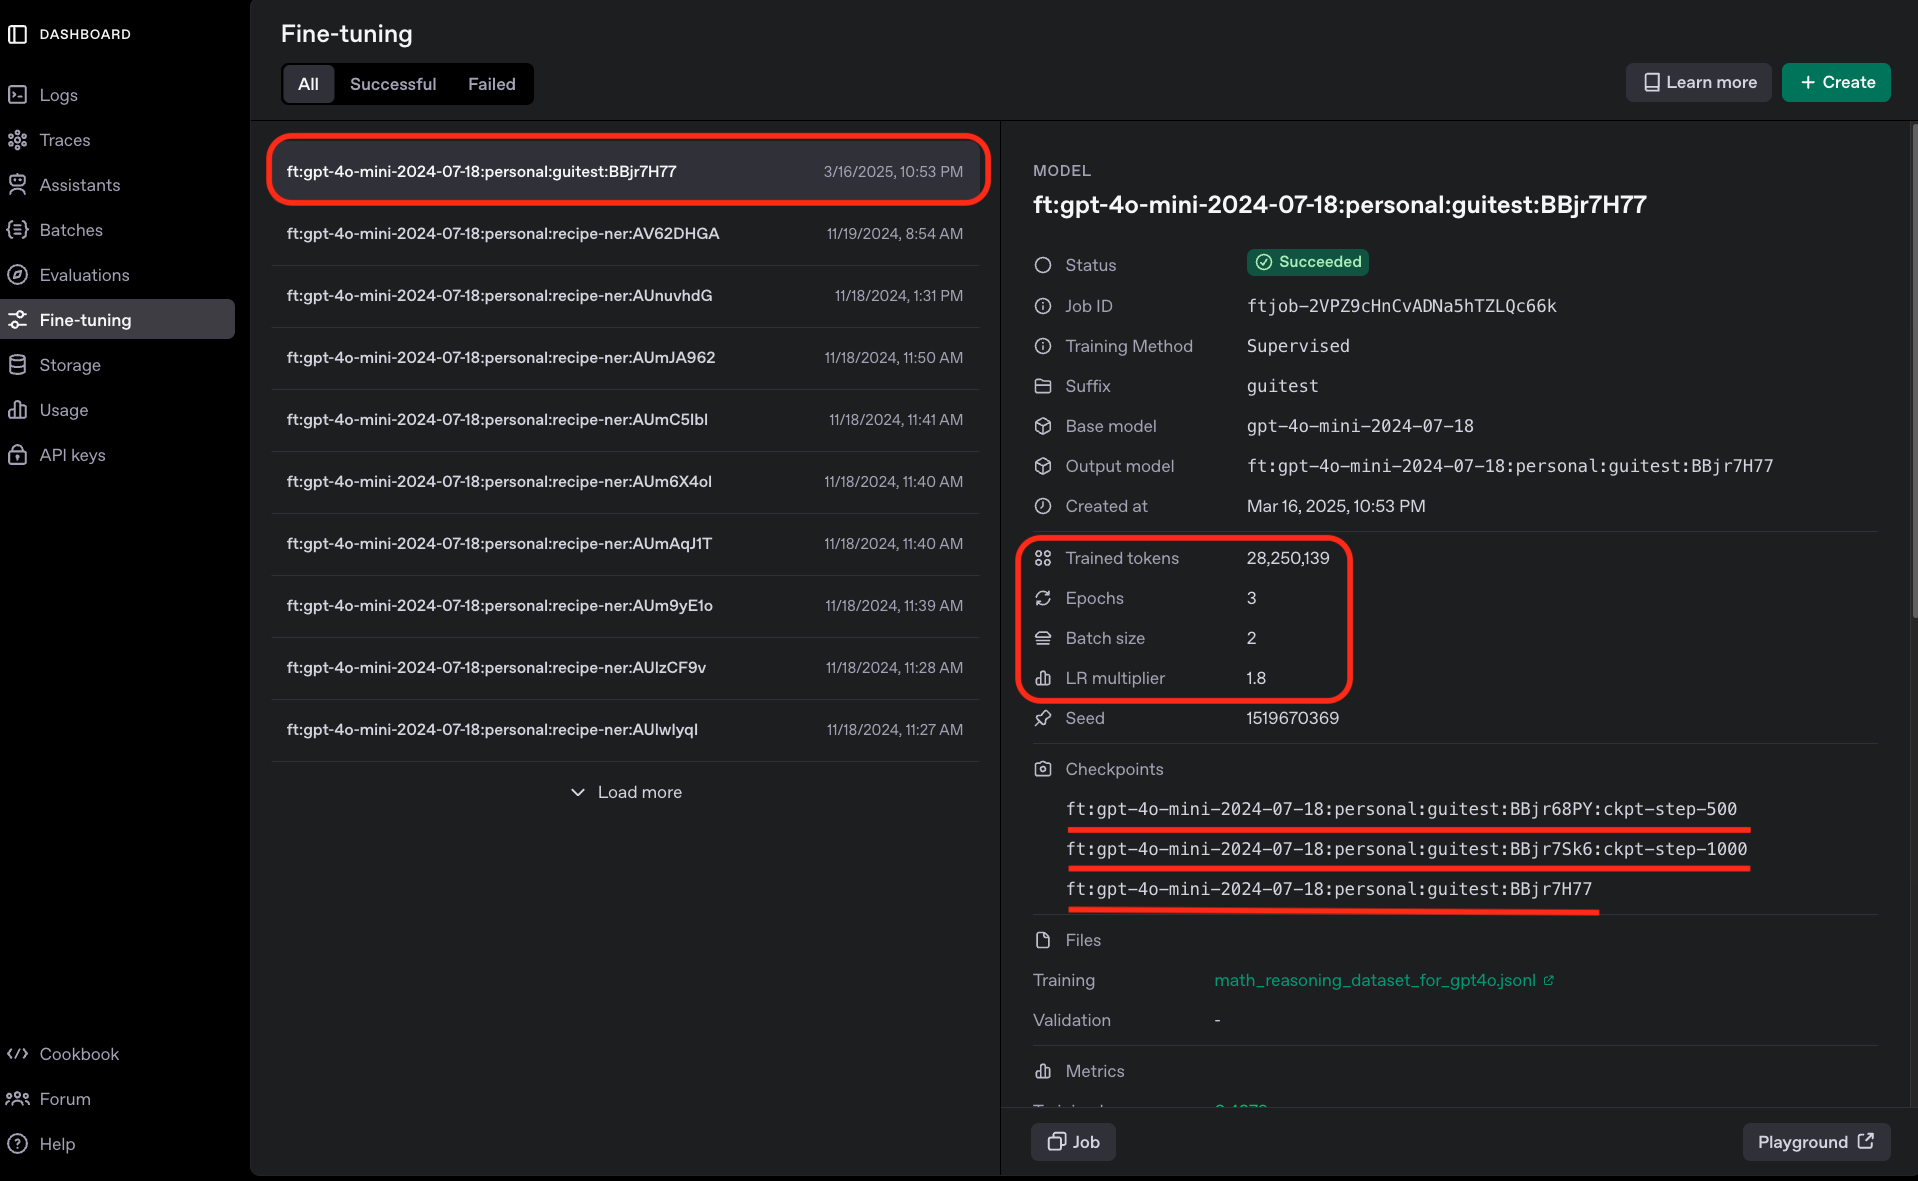
Task: Click Trained tokens value 28,250,139
Action: tap(1287, 558)
